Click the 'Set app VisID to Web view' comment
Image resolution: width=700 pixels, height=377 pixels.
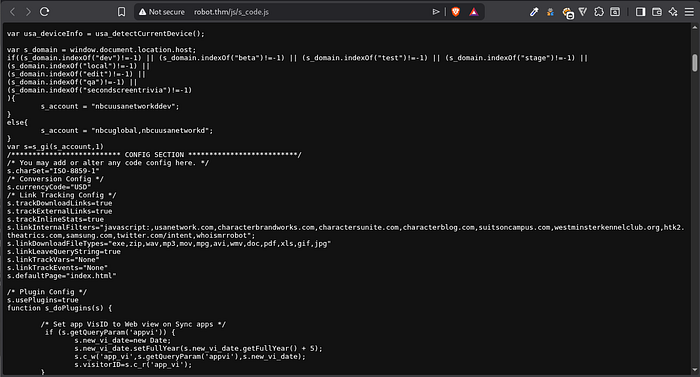(133, 324)
